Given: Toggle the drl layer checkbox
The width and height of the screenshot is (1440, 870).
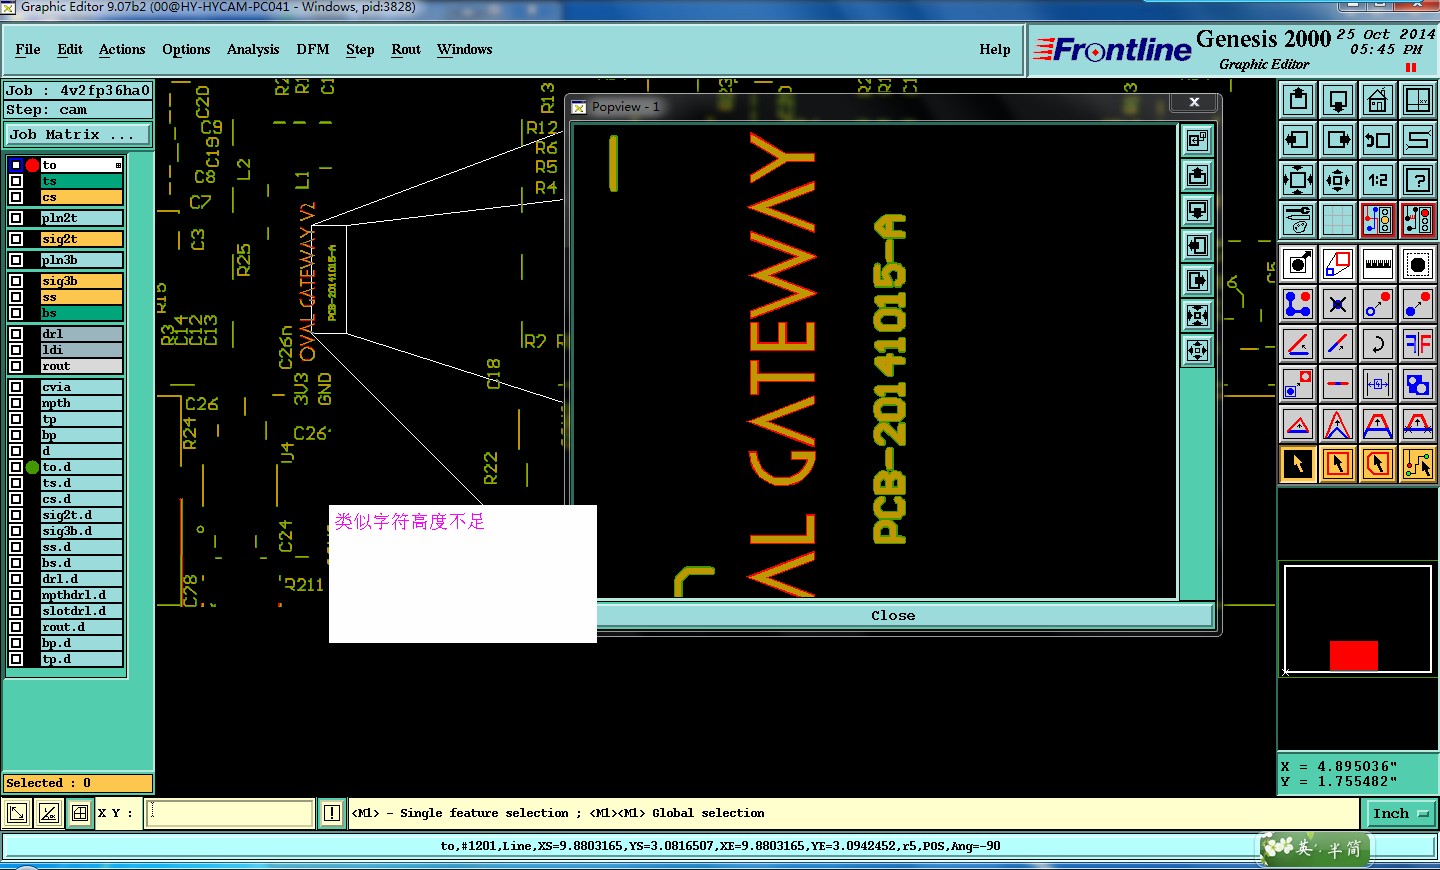Looking at the screenshot, I should tap(16, 334).
